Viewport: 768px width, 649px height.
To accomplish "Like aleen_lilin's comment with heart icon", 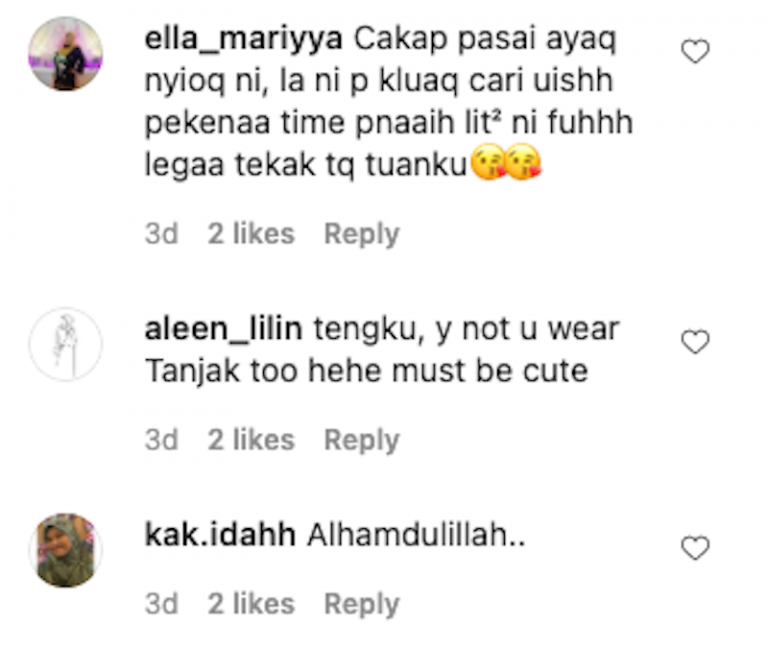I will [696, 341].
